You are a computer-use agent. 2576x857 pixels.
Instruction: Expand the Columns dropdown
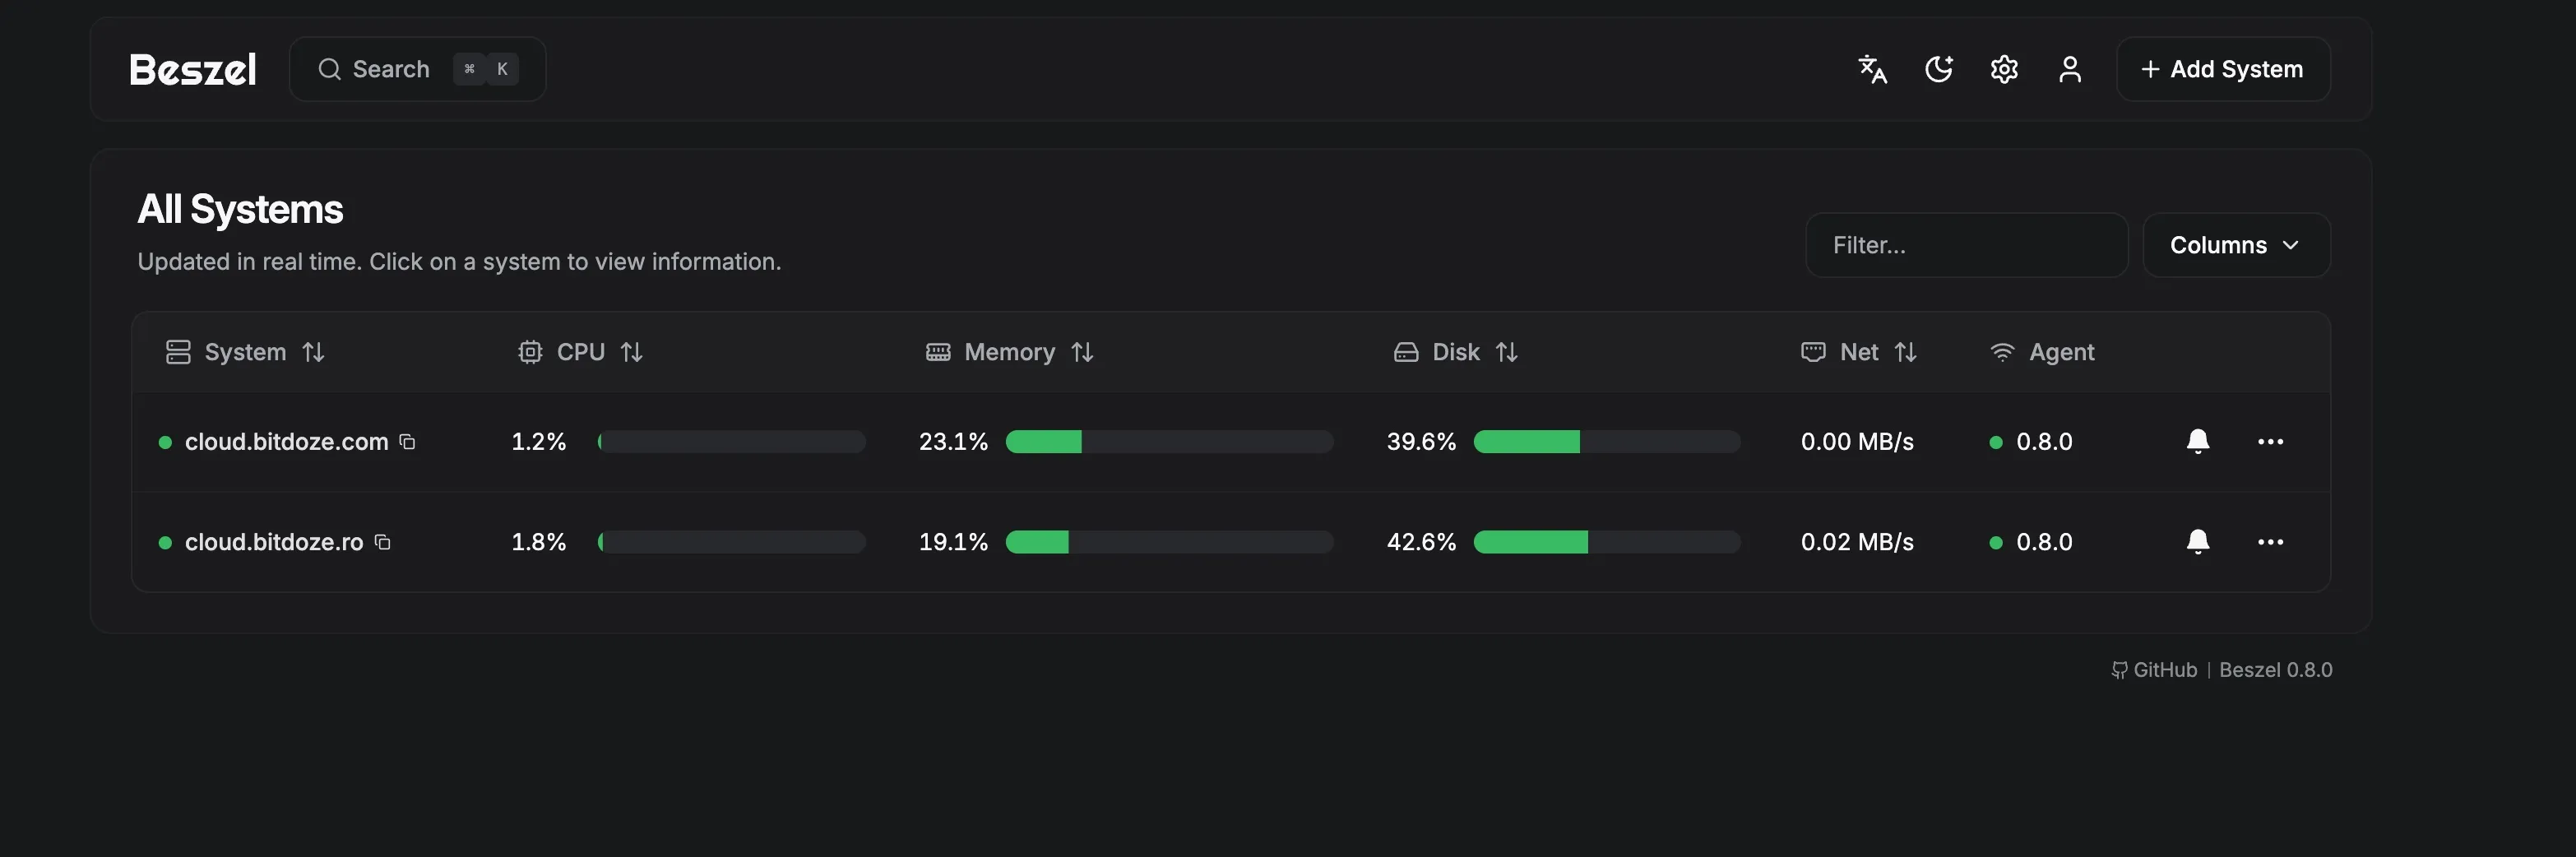click(2235, 245)
